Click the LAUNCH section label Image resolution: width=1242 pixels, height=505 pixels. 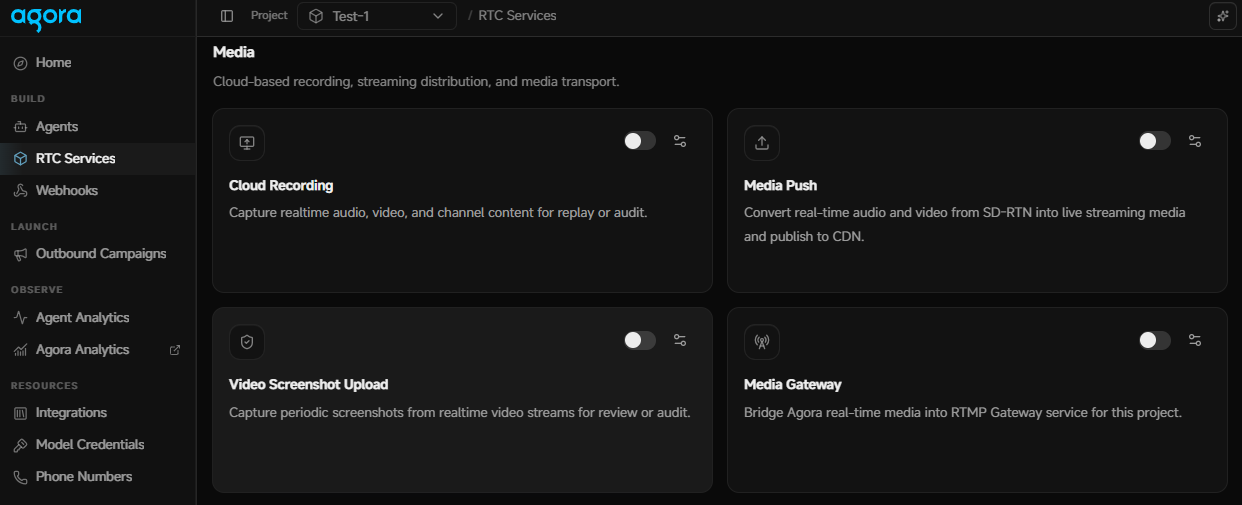(x=34, y=227)
